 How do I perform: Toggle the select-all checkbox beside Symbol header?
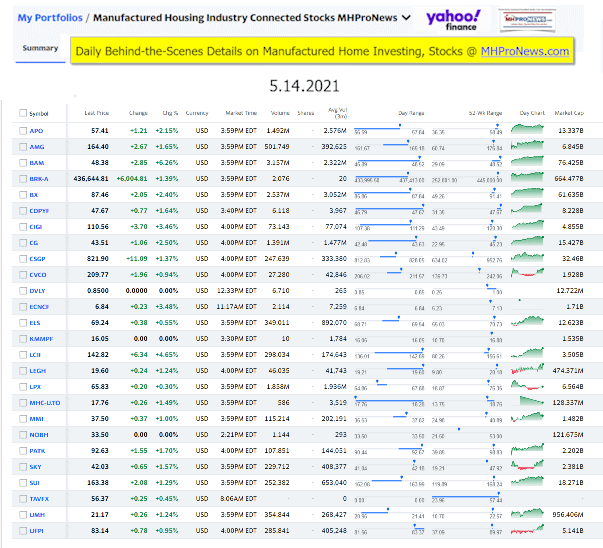tap(23, 113)
